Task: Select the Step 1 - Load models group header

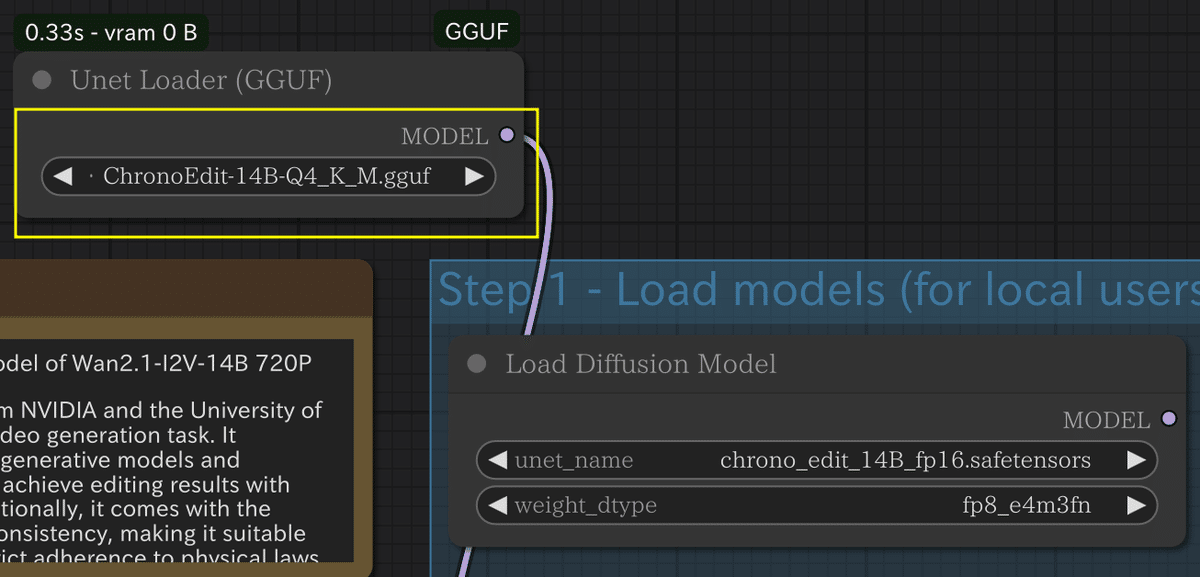Action: click(x=700, y=290)
